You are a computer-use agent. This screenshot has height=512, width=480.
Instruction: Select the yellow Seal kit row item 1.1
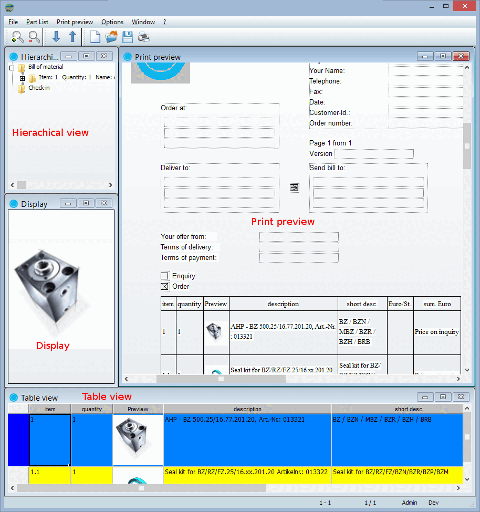click(x=246, y=475)
